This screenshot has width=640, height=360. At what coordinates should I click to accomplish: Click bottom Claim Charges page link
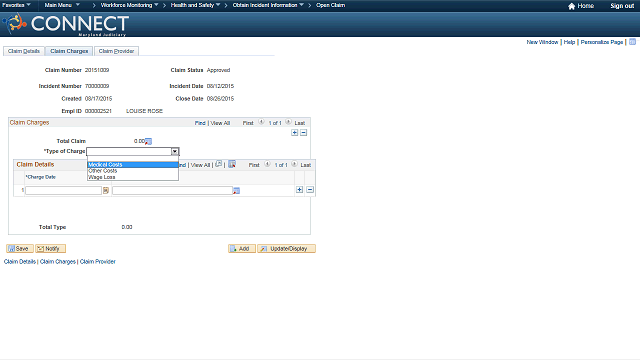pyautogui.click(x=58, y=262)
